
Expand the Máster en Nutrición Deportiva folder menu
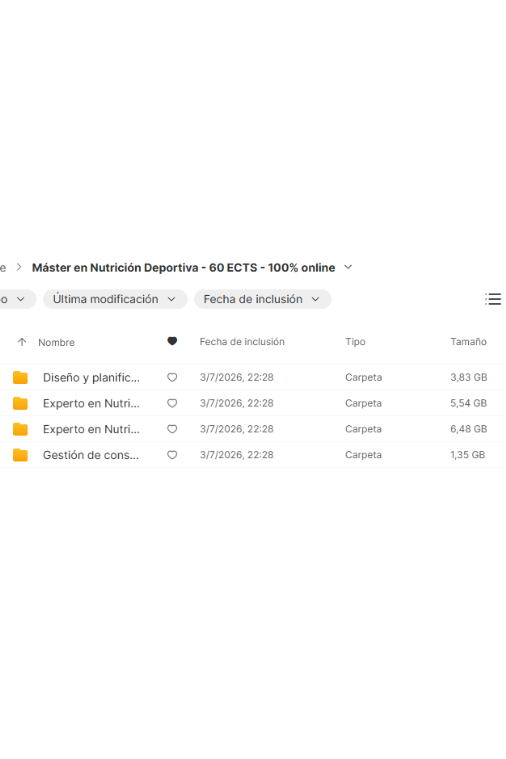[348, 267]
